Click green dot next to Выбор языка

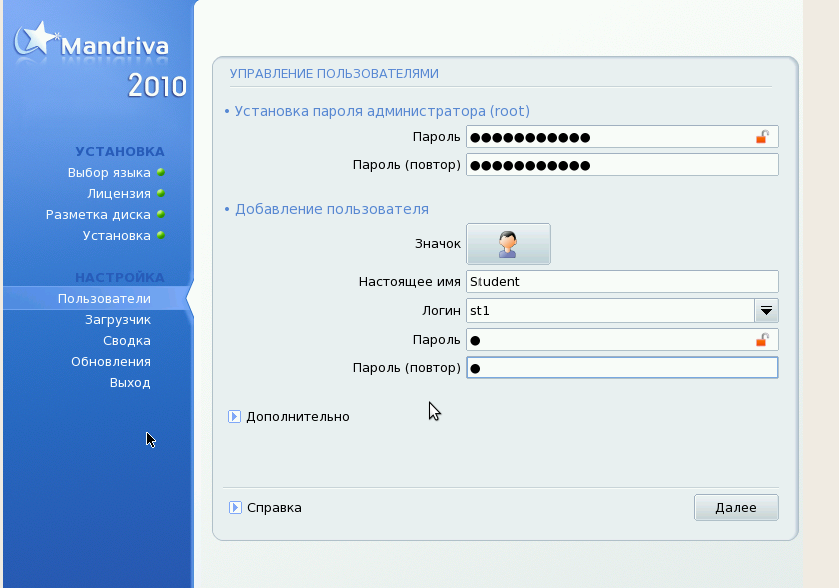tap(161, 172)
